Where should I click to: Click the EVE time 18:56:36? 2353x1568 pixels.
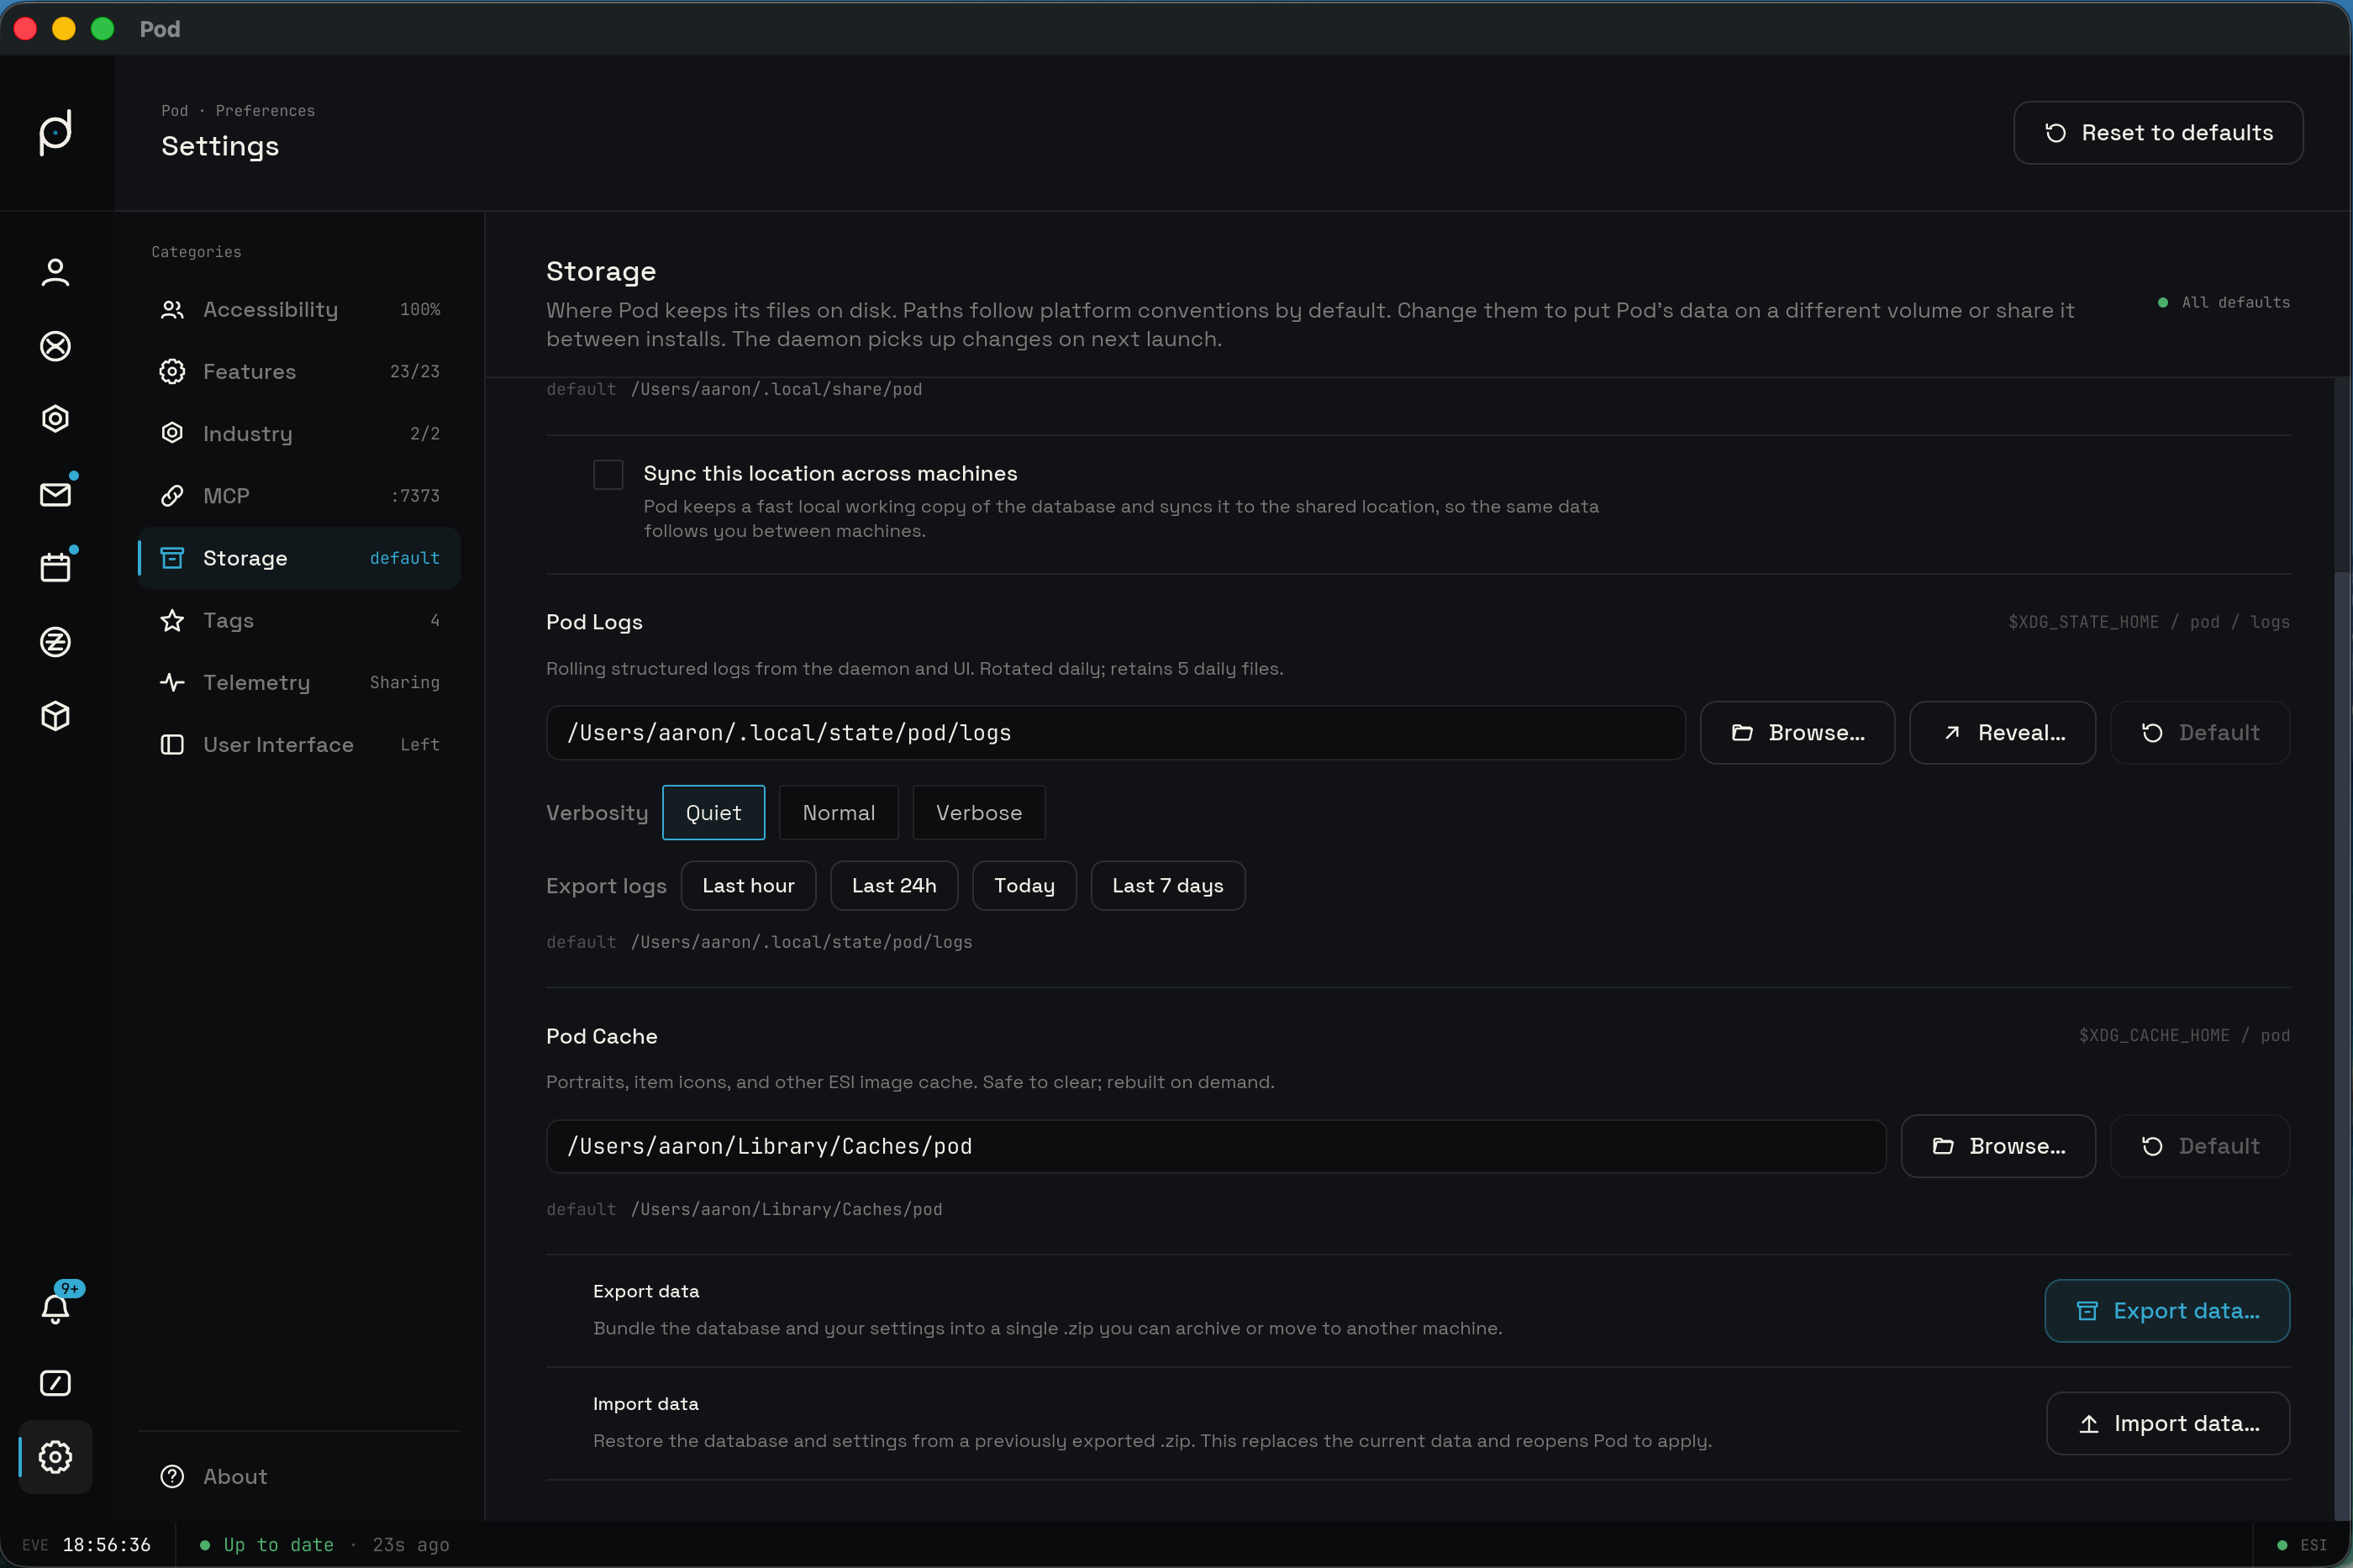pos(106,1545)
